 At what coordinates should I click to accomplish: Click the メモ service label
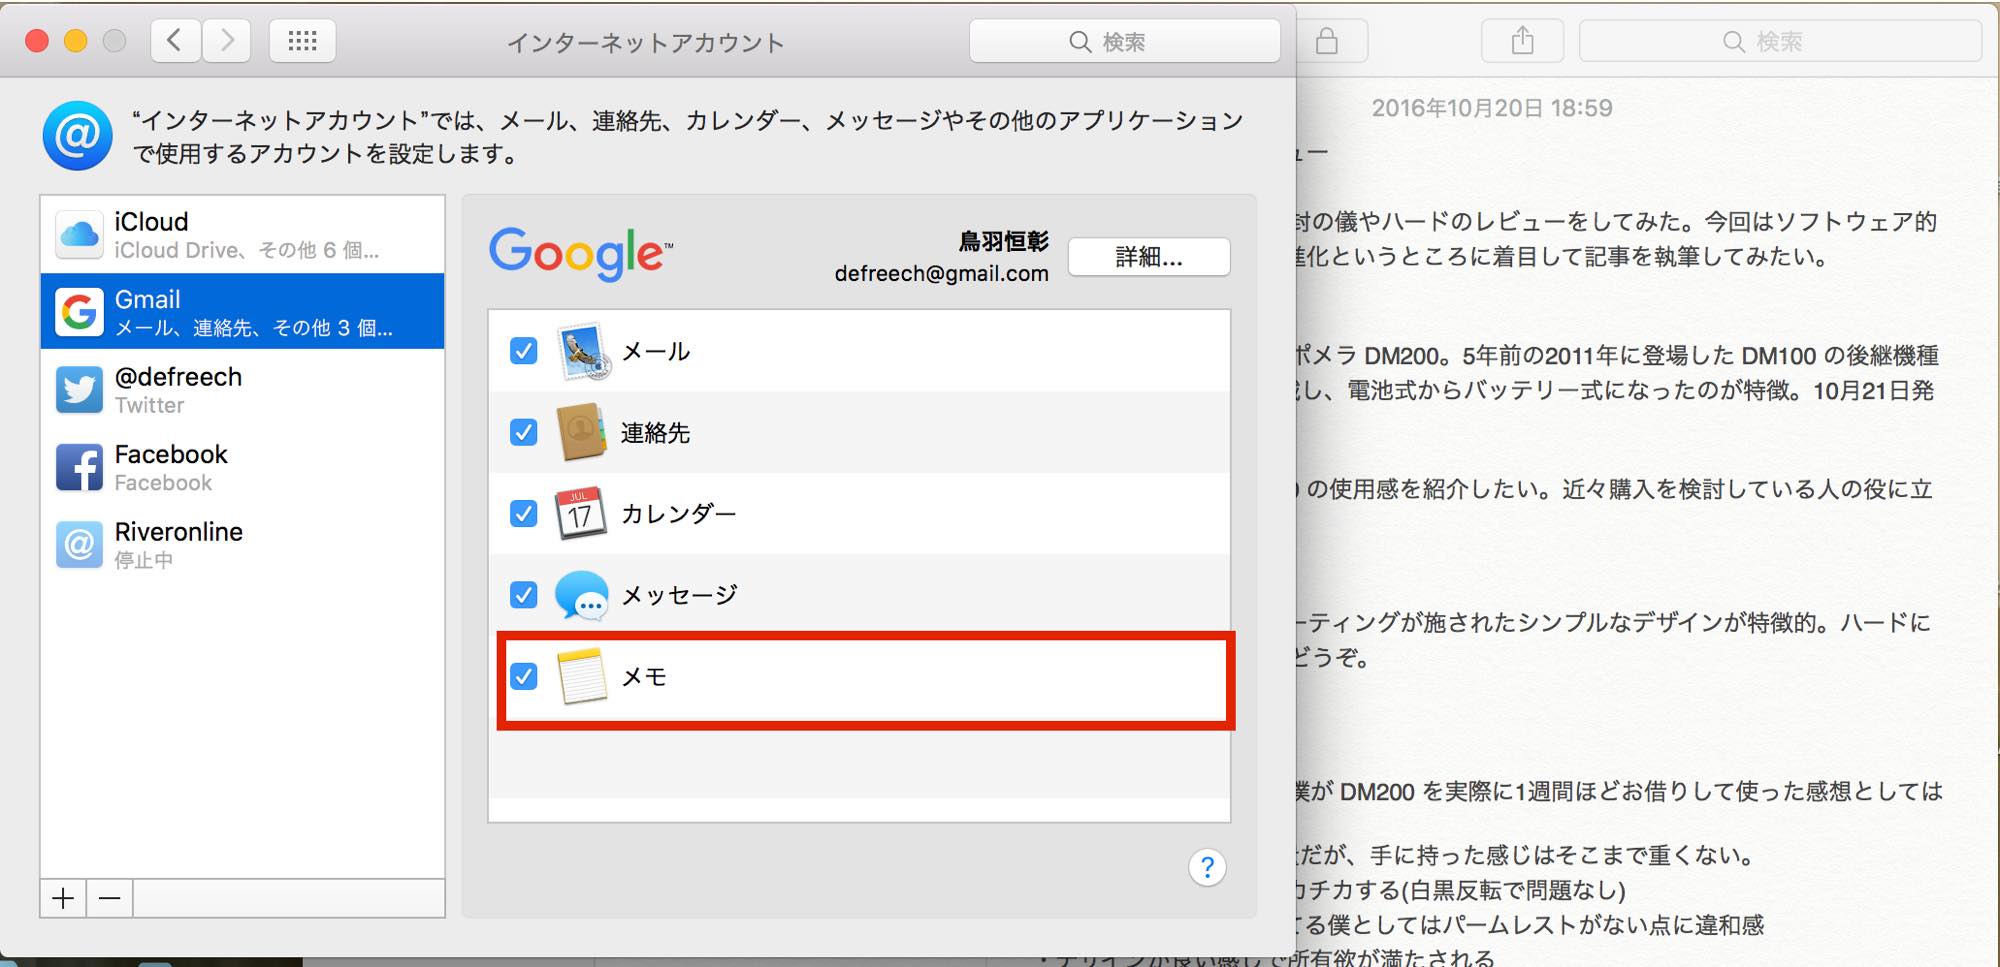point(644,676)
